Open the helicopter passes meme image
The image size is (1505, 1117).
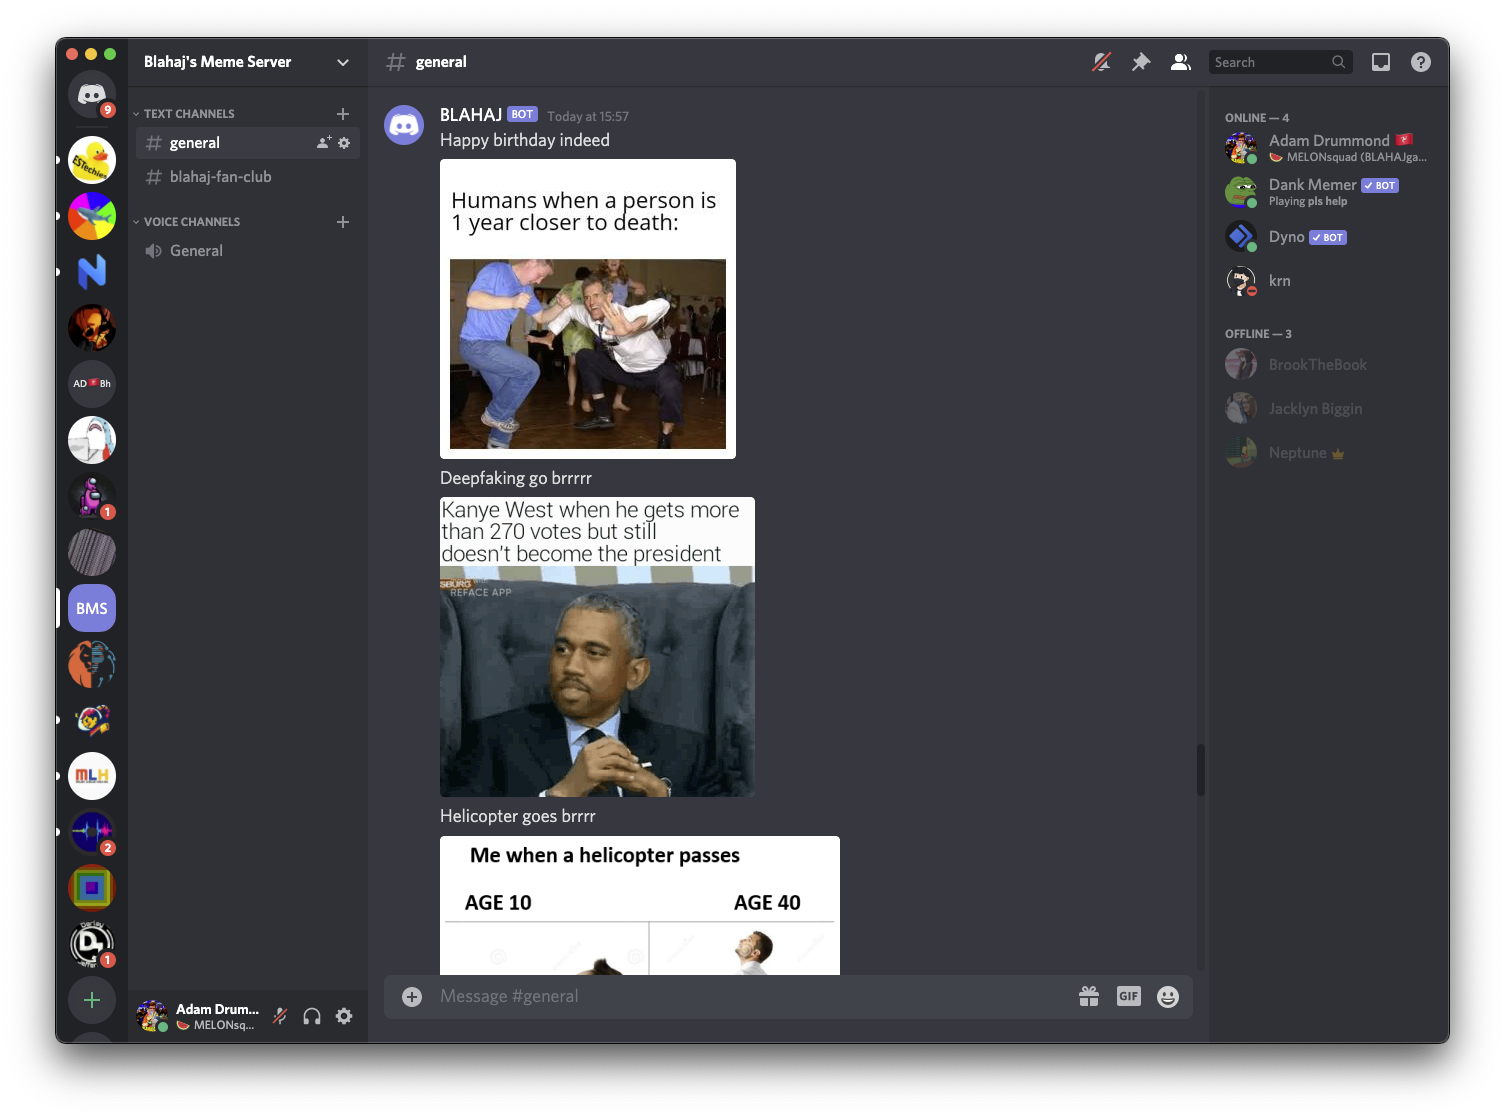(x=640, y=905)
